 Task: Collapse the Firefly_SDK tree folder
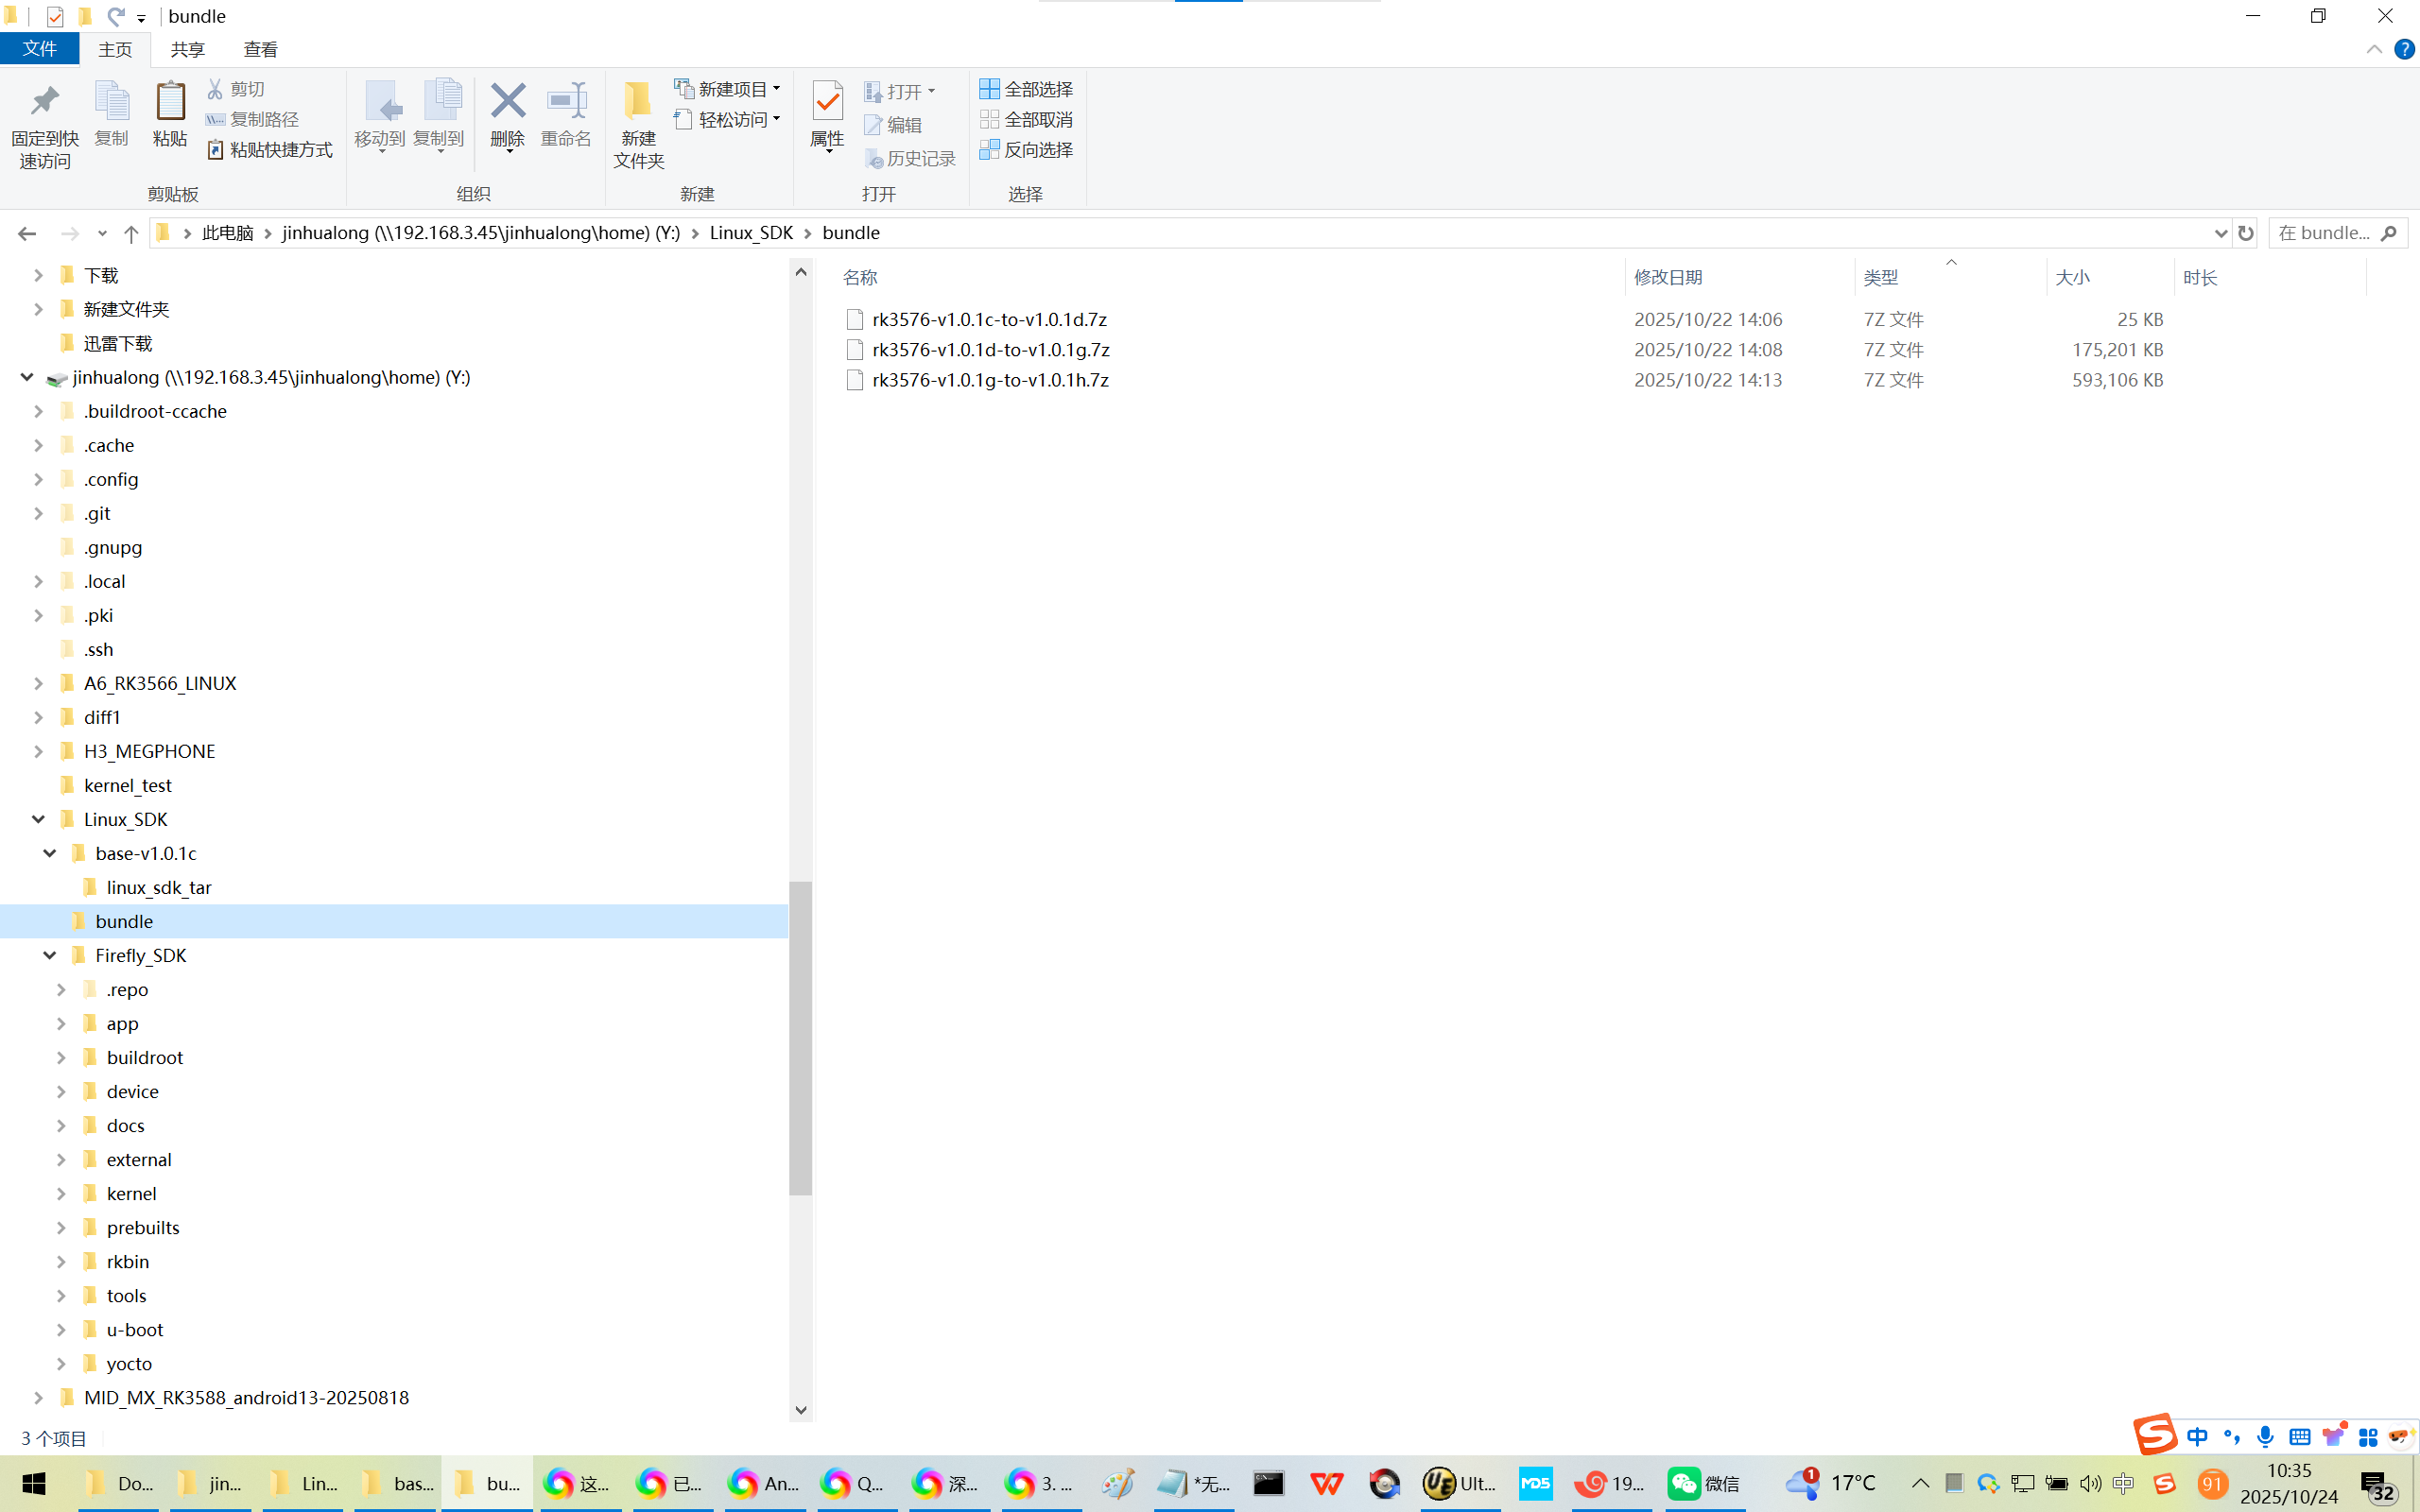tap(49, 955)
